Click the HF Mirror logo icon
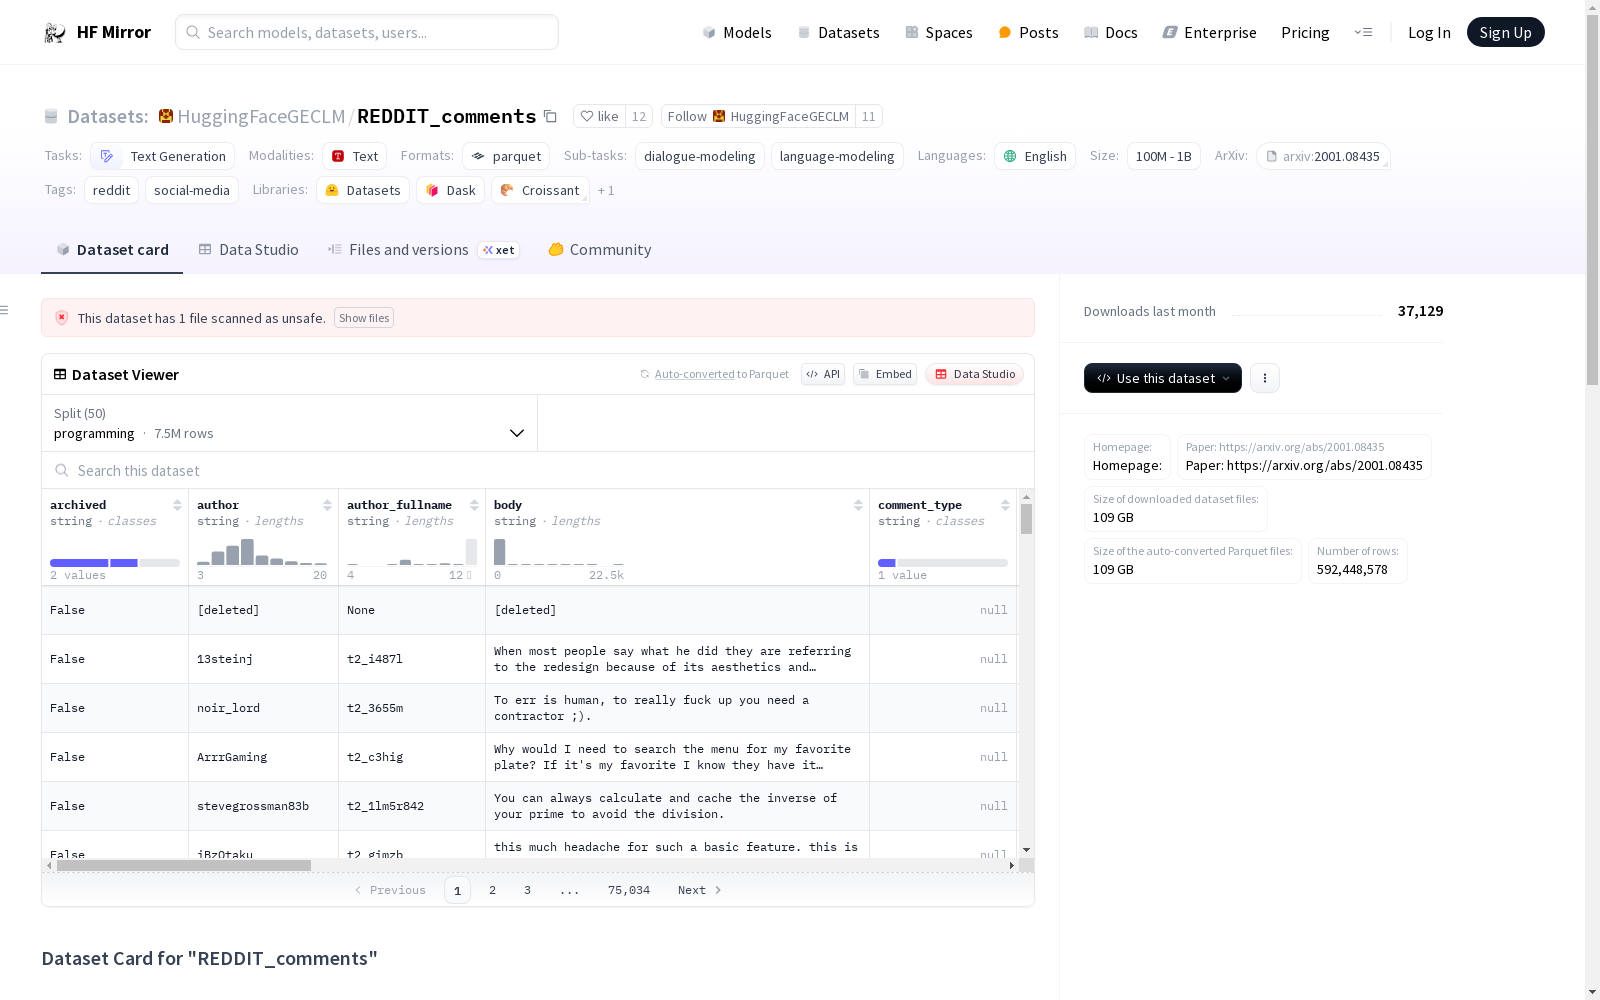The height and width of the screenshot is (1000, 1600). (x=55, y=33)
